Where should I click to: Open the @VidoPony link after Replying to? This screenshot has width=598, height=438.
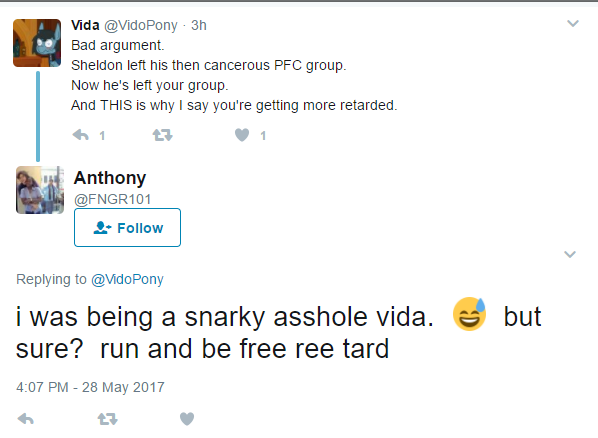click(127, 279)
